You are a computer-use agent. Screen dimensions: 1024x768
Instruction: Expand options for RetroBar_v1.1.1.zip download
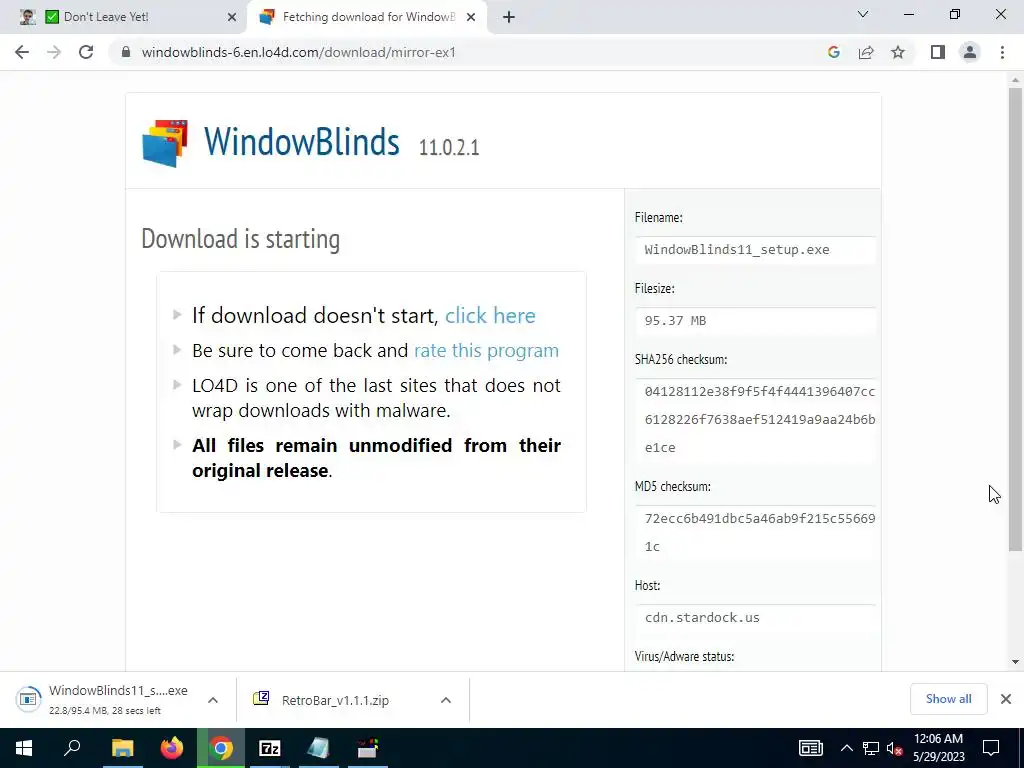click(x=446, y=700)
